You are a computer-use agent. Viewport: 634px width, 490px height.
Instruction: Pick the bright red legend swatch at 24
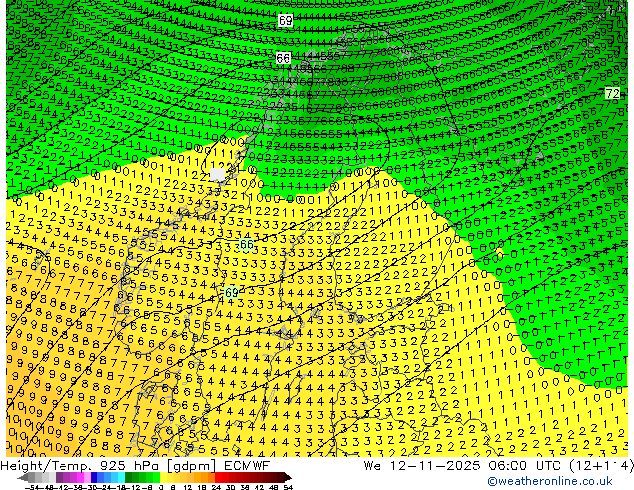click(218, 477)
